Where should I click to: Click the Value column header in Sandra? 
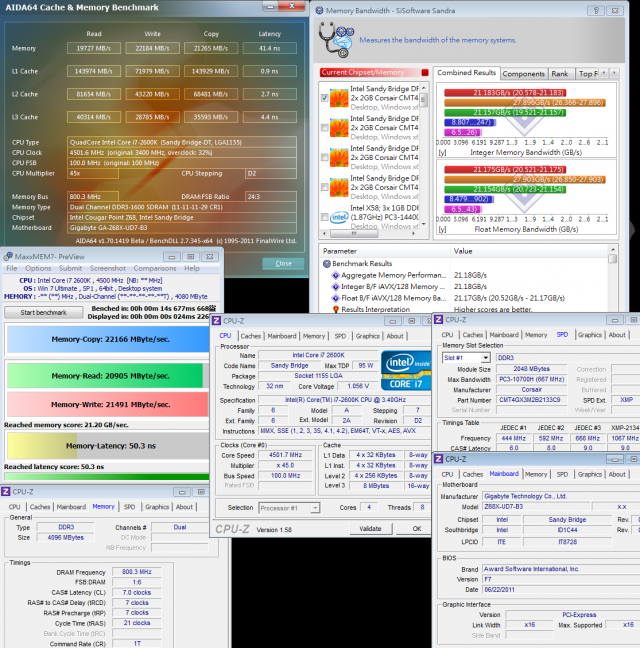[529, 251]
